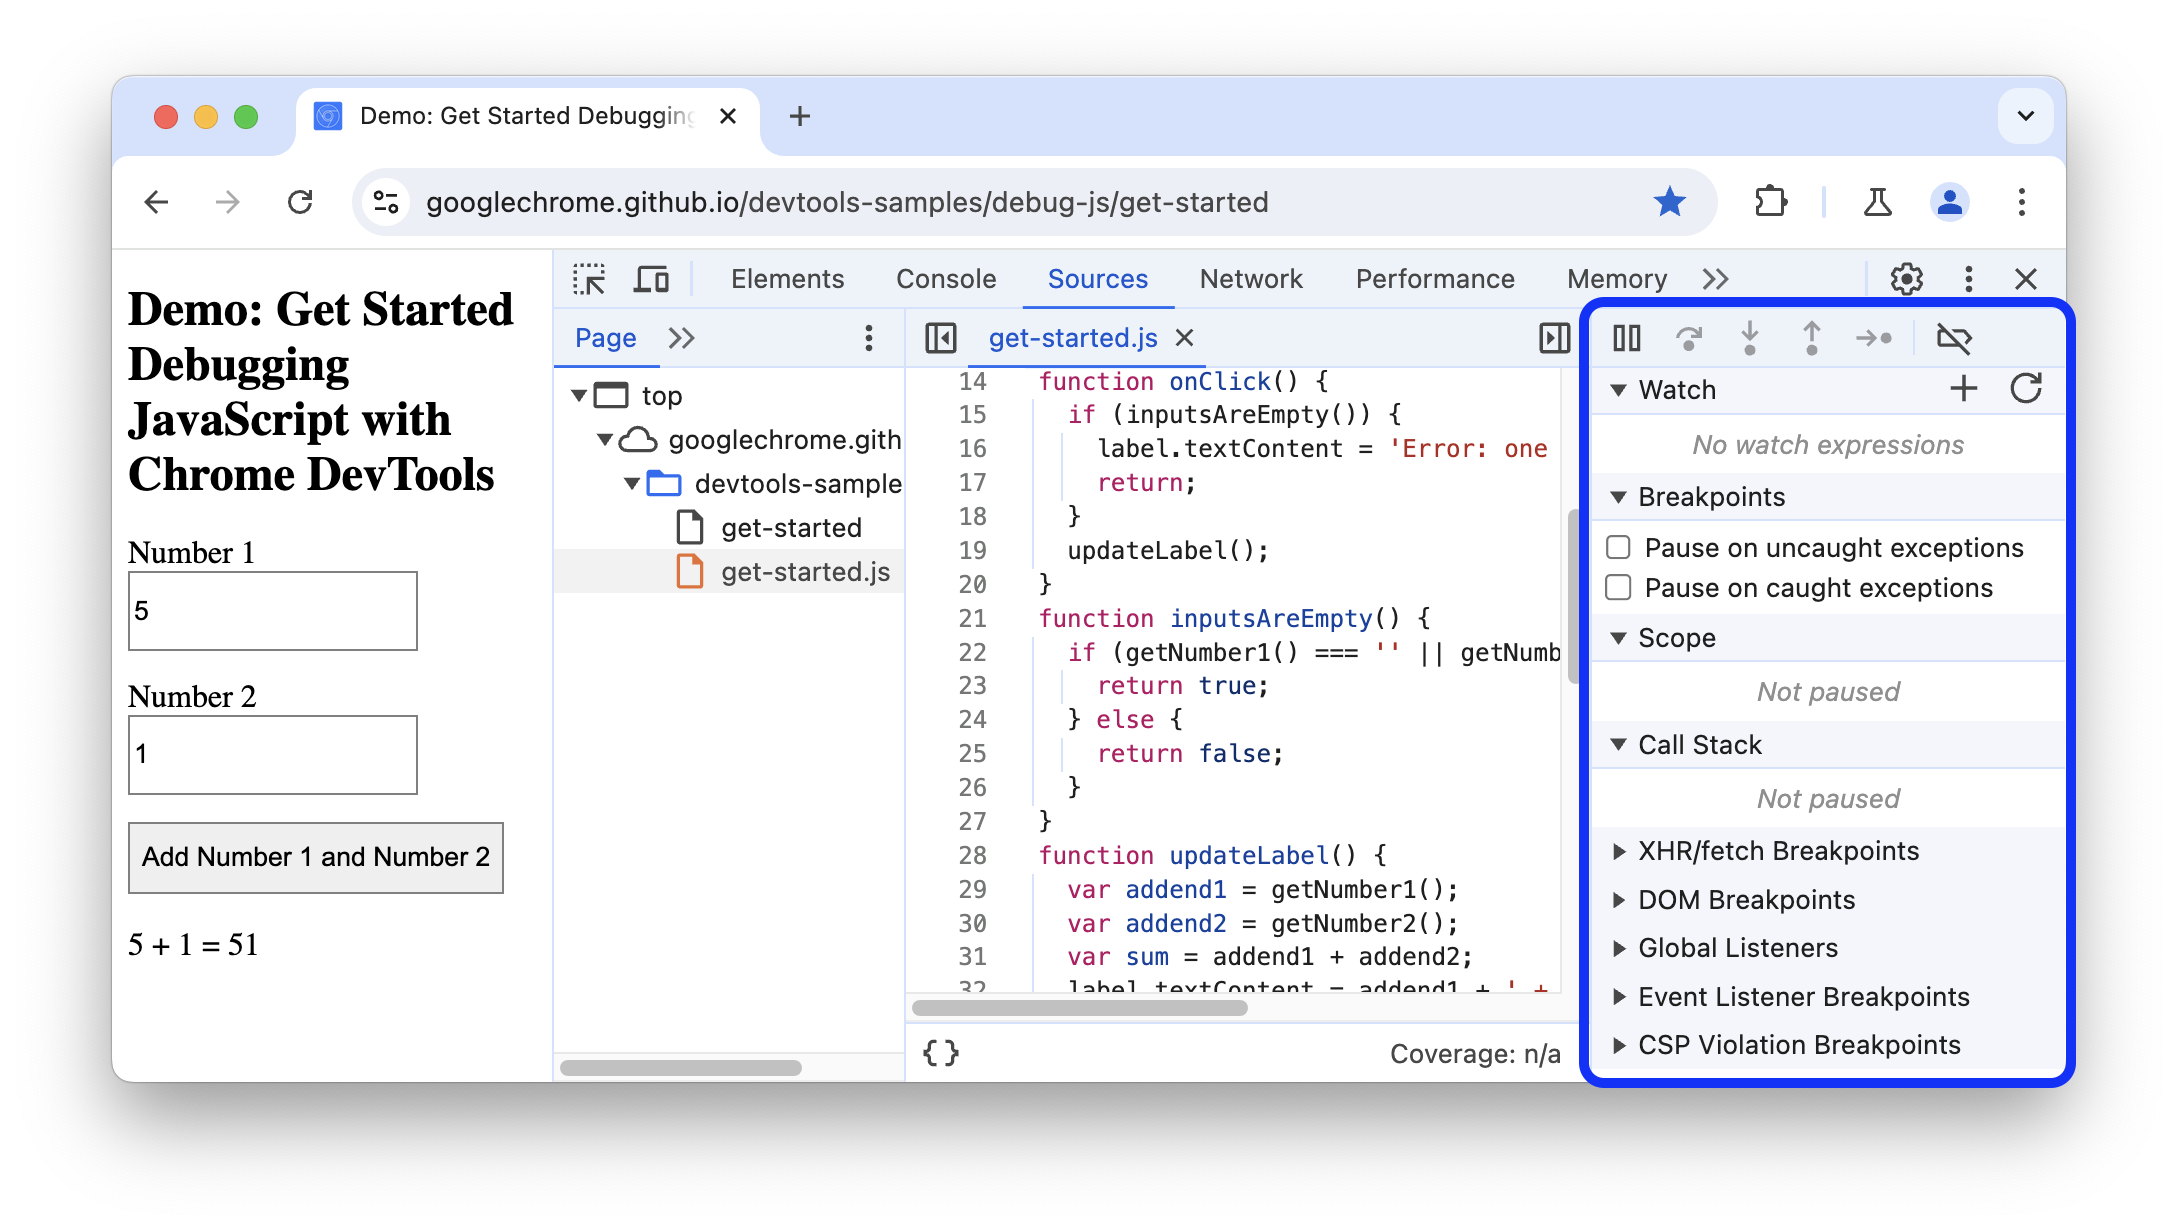Select the Console tab in DevTools
The width and height of the screenshot is (2178, 1230).
[944, 278]
